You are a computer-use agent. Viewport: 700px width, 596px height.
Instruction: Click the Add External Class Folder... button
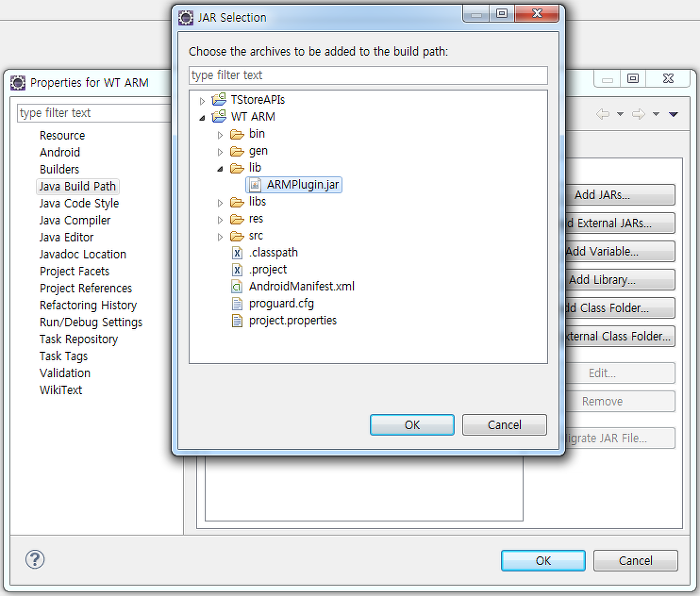[621, 336]
